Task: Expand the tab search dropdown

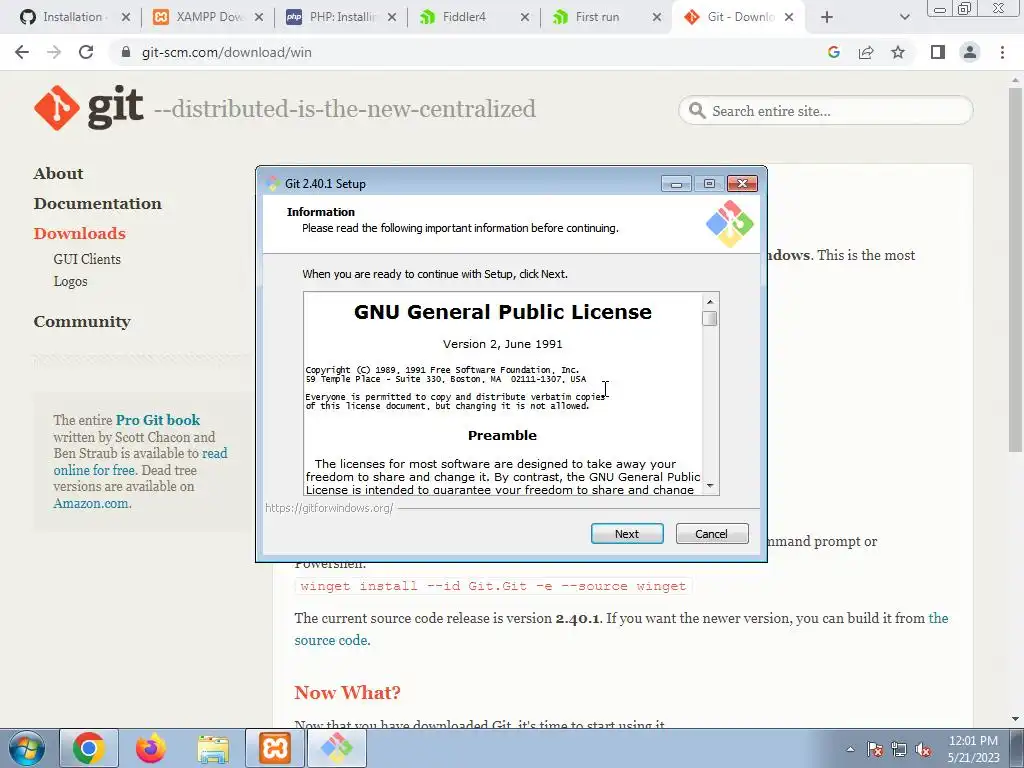Action: [x=904, y=17]
